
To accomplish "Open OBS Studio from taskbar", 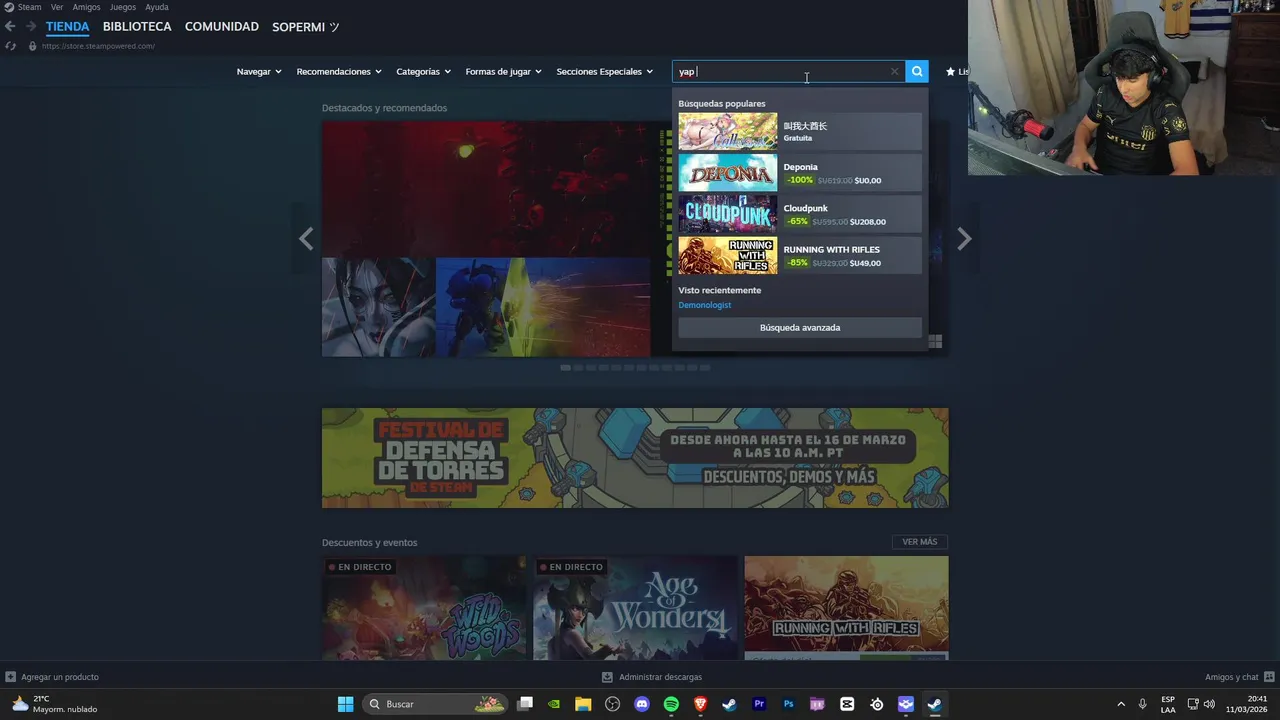I will pyautogui.click(x=612, y=704).
